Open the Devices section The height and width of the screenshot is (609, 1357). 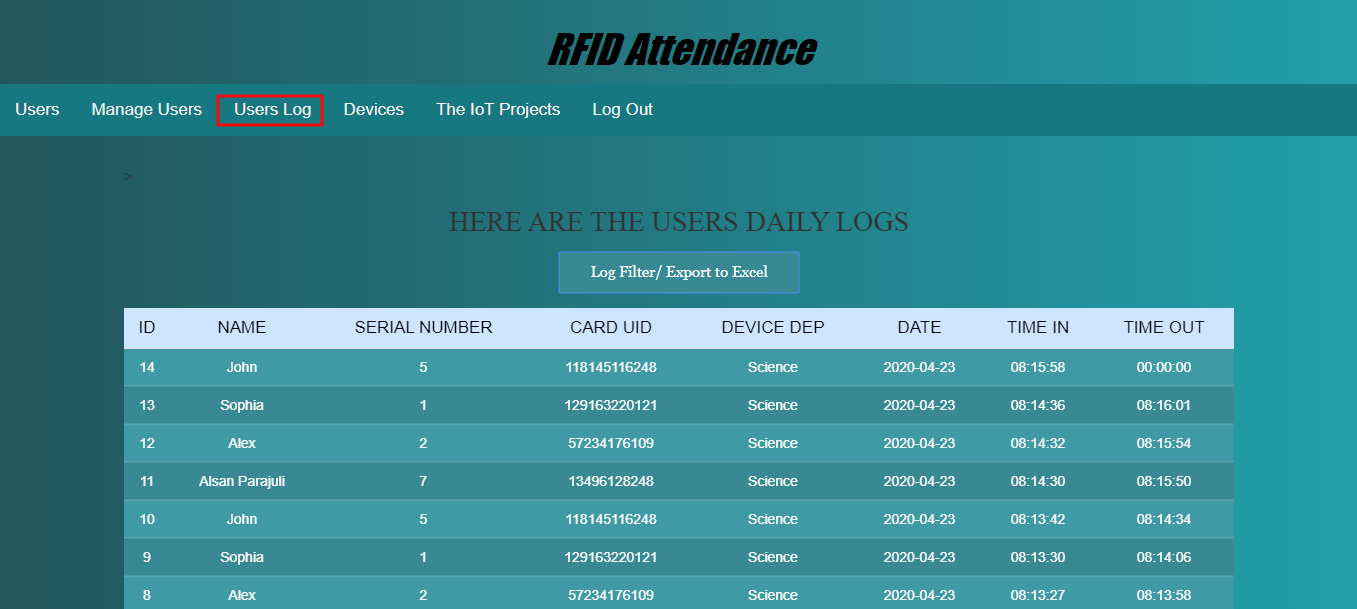(x=373, y=109)
